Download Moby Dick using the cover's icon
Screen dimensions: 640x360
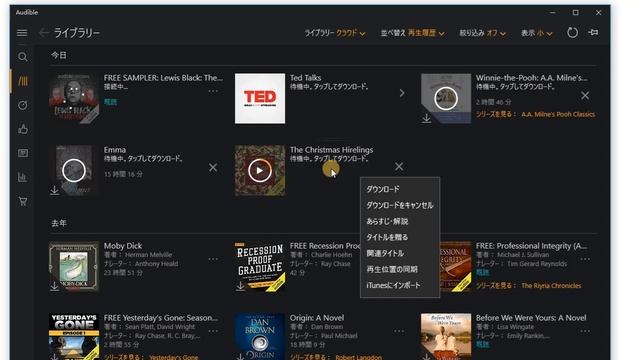click(54, 287)
